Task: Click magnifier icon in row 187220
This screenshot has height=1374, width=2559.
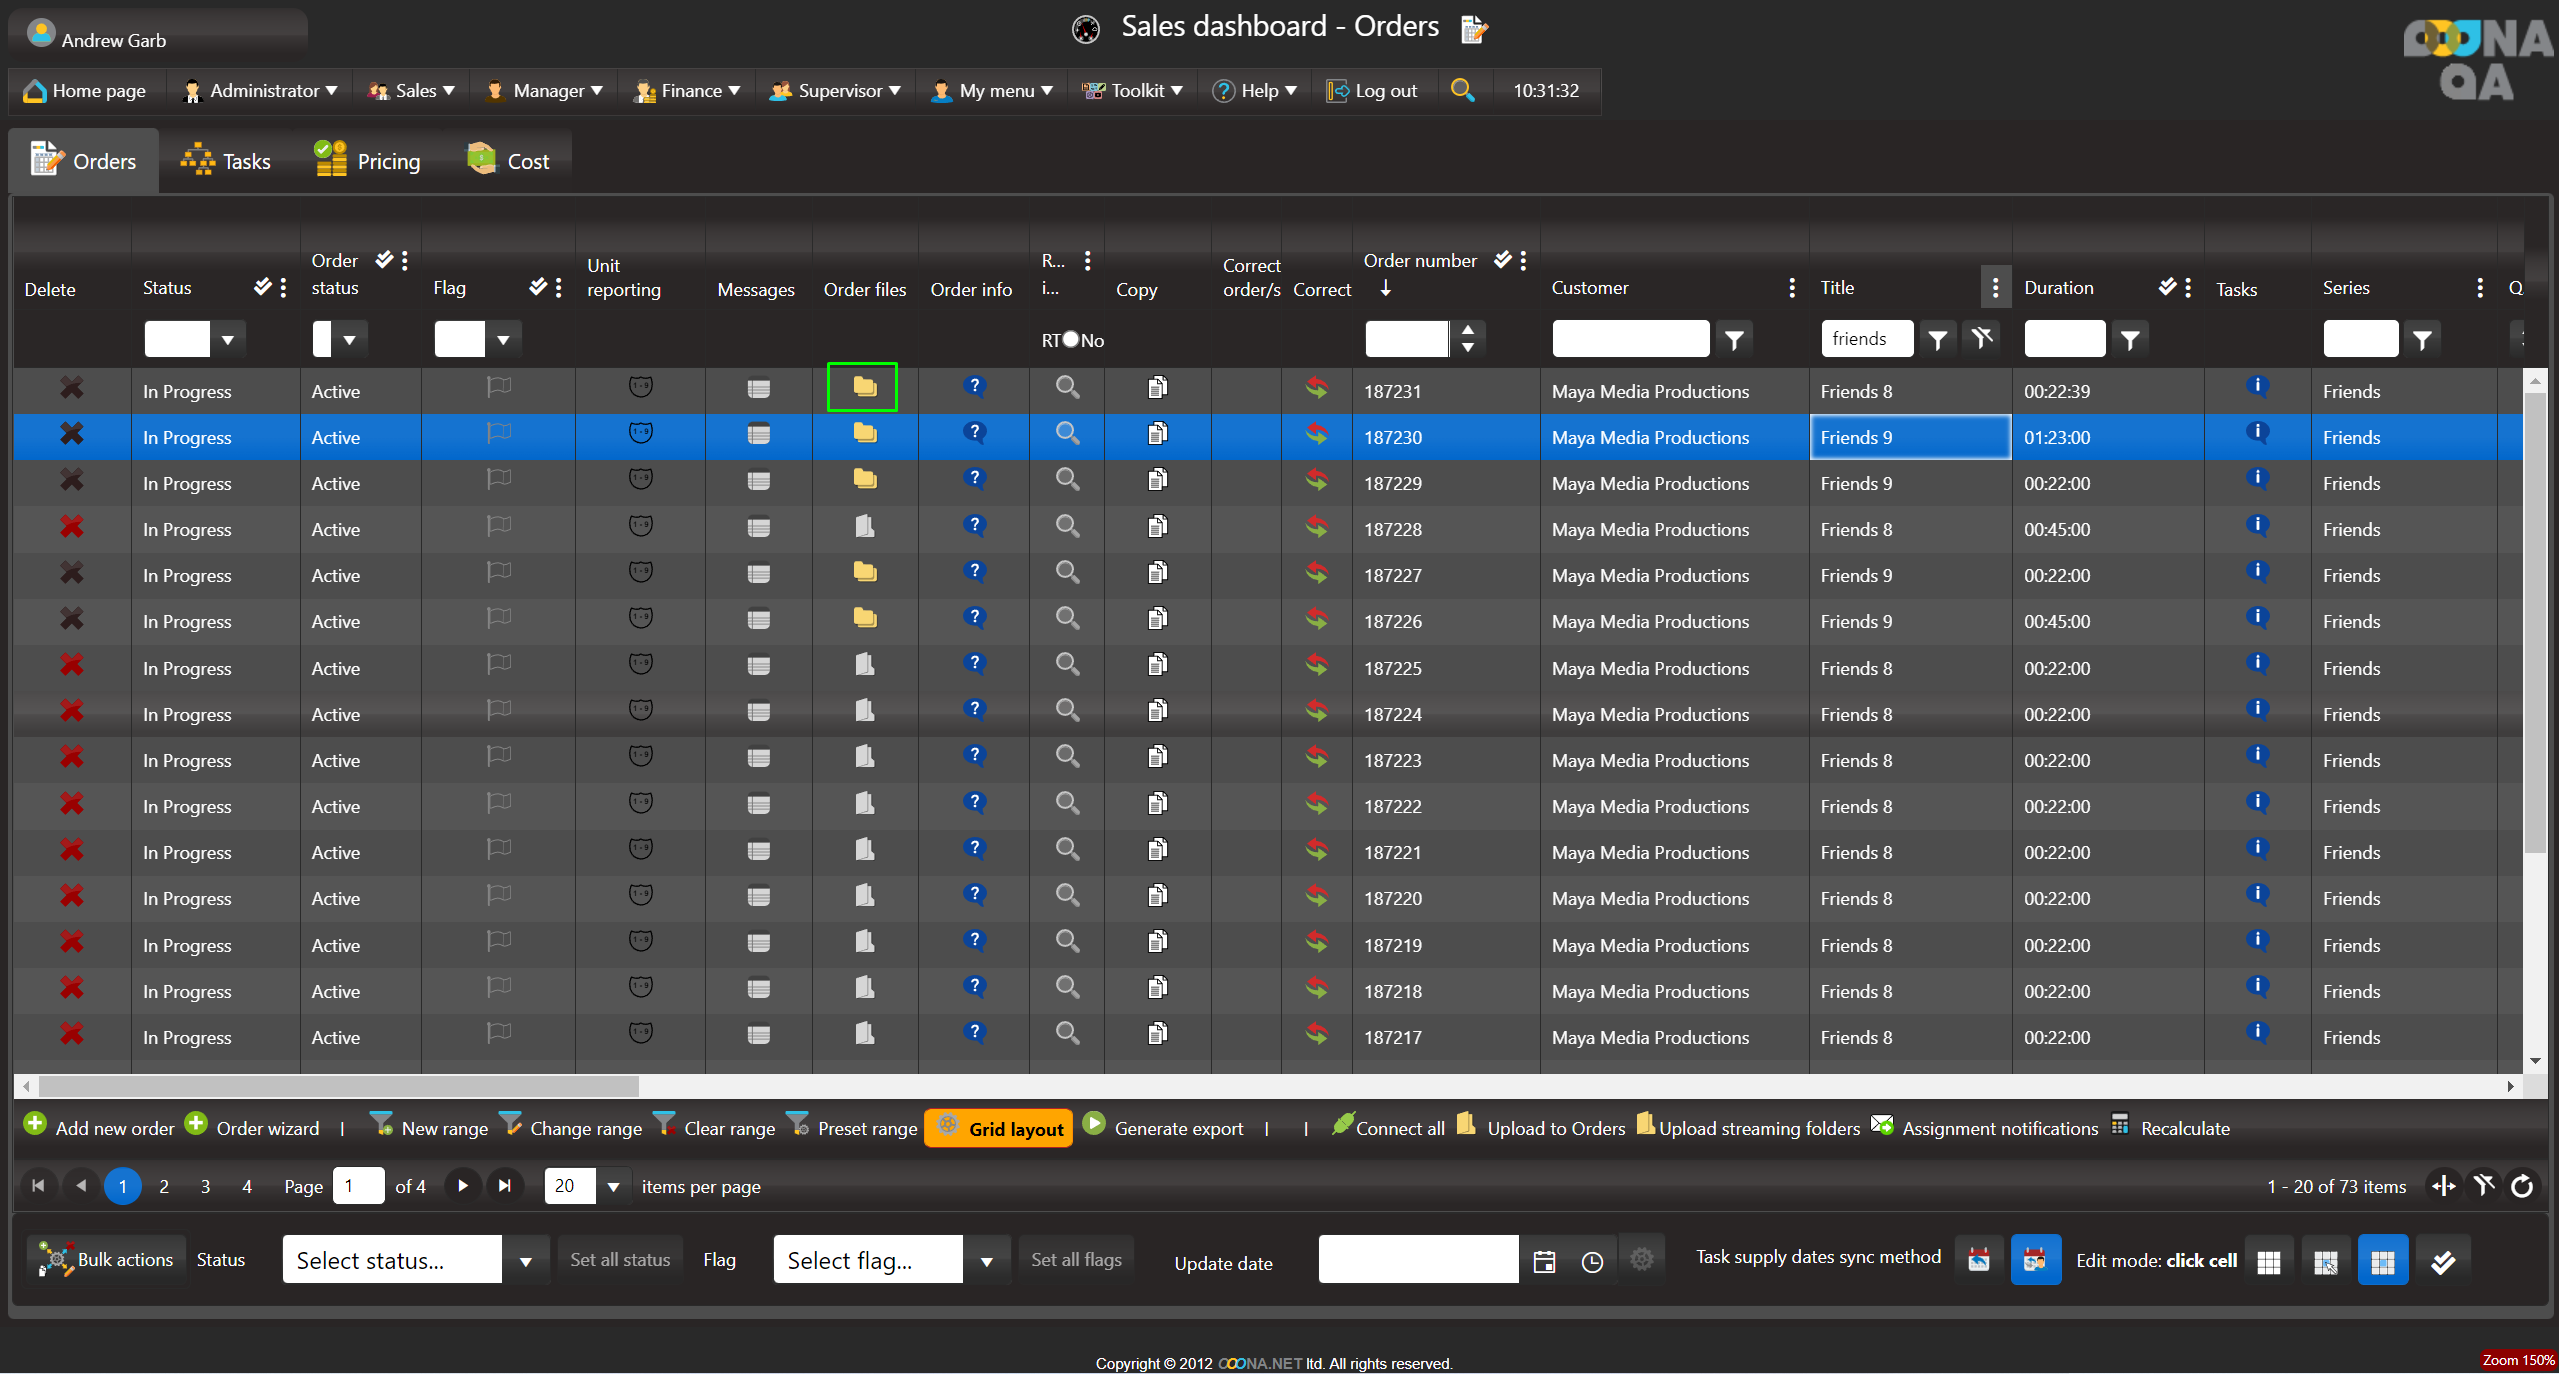Action: coord(1067,895)
